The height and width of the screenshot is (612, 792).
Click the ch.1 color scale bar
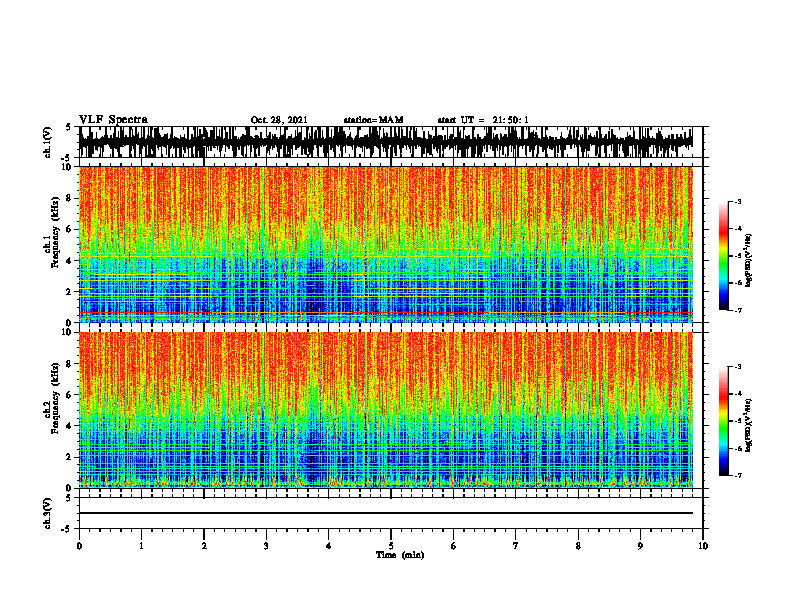click(723, 256)
